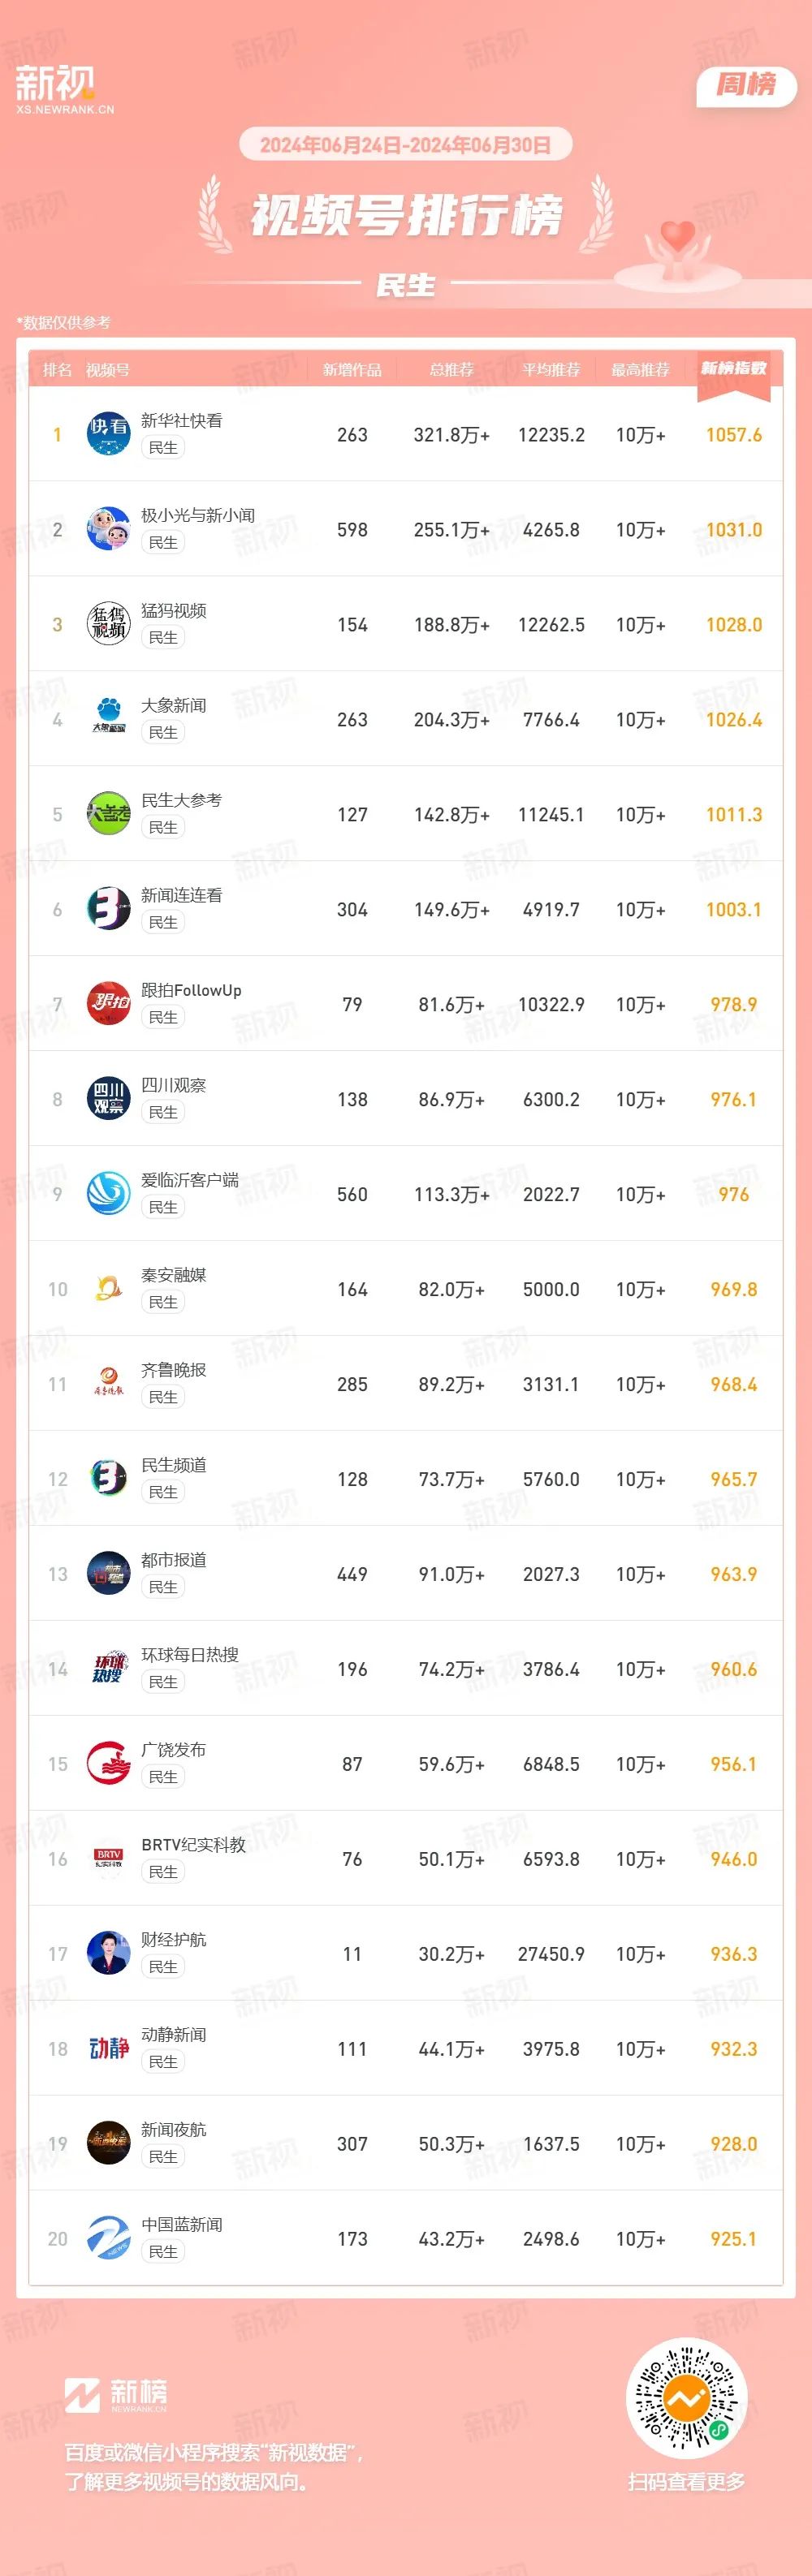Click the QR code at the bottom
This screenshot has width=812, height=2576.
pyautogui.click(x=686, y=2398)
